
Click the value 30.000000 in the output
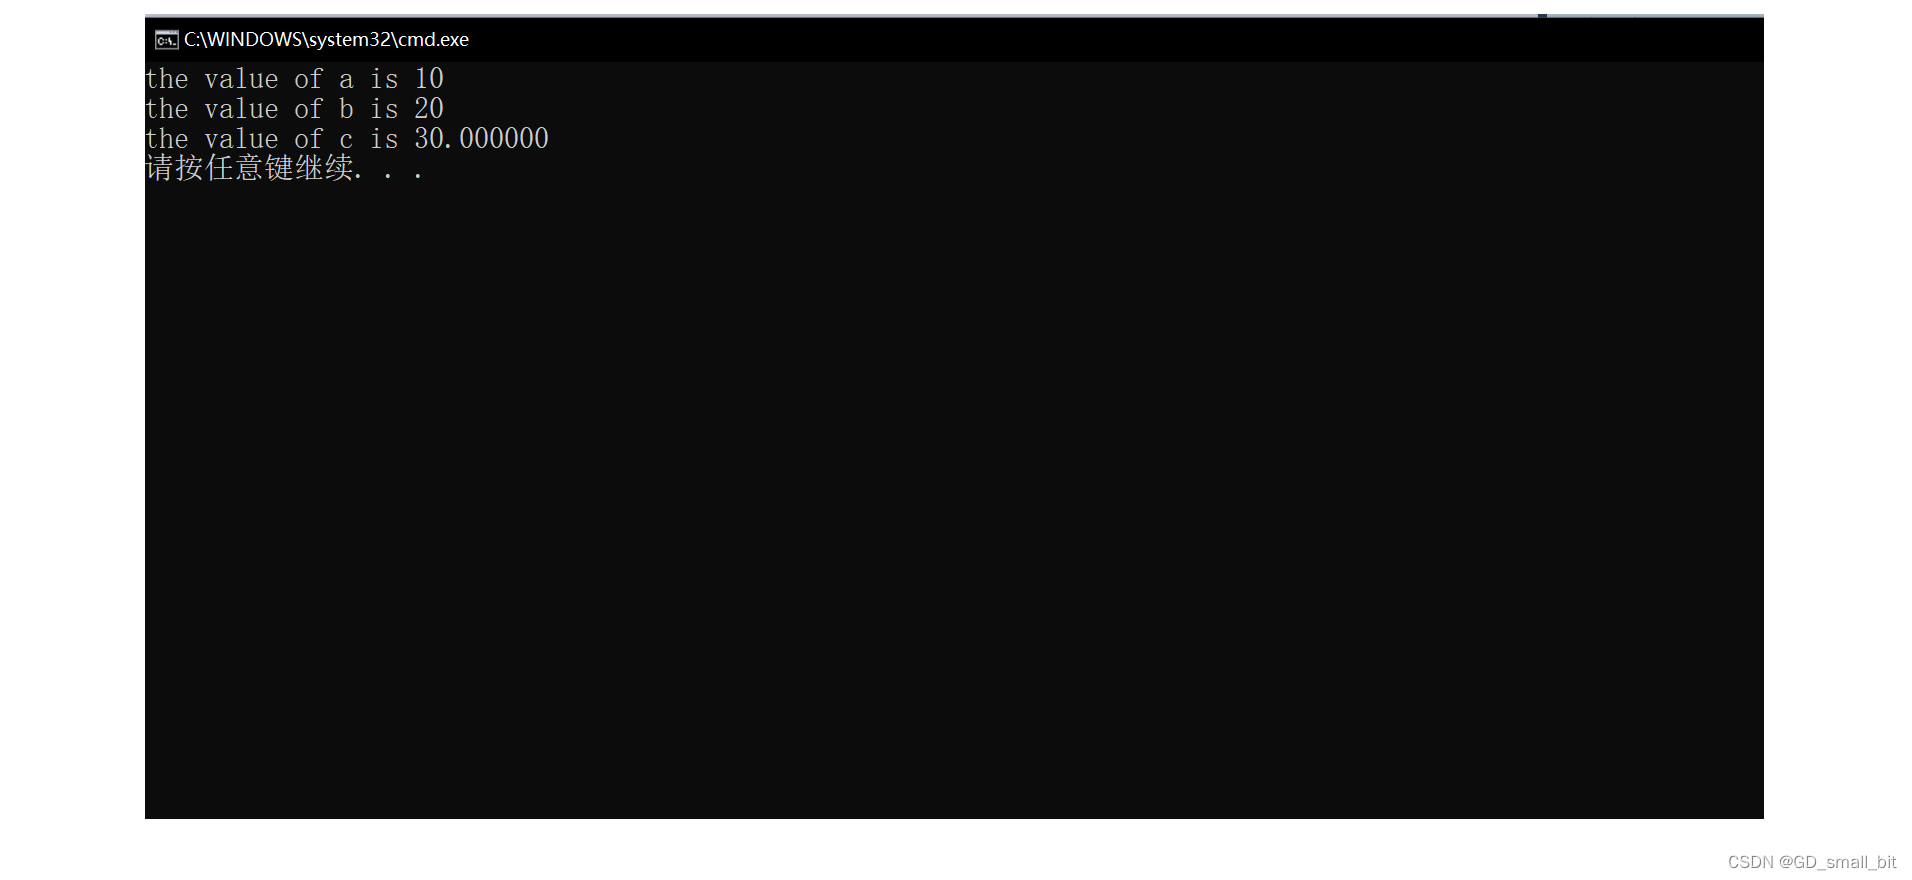tap(482, 139)
